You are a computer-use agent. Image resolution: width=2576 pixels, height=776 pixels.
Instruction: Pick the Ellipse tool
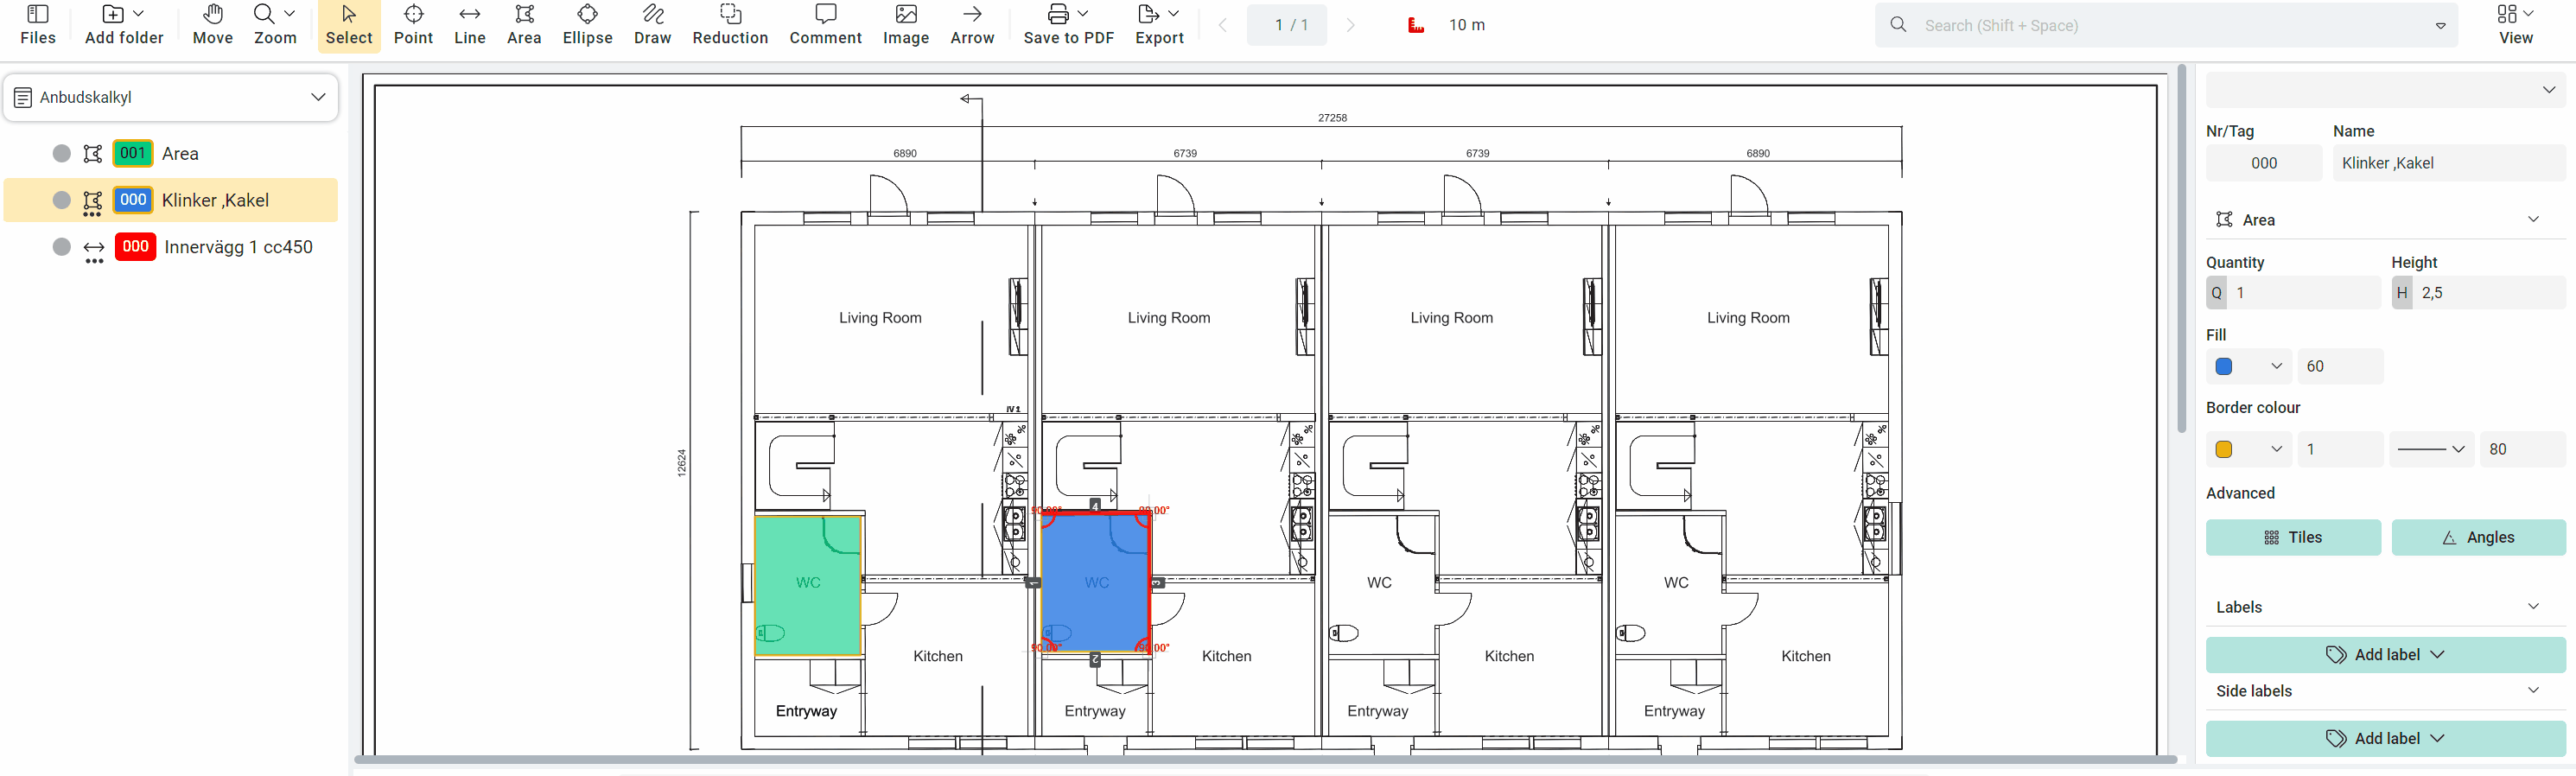coord(587,25)
